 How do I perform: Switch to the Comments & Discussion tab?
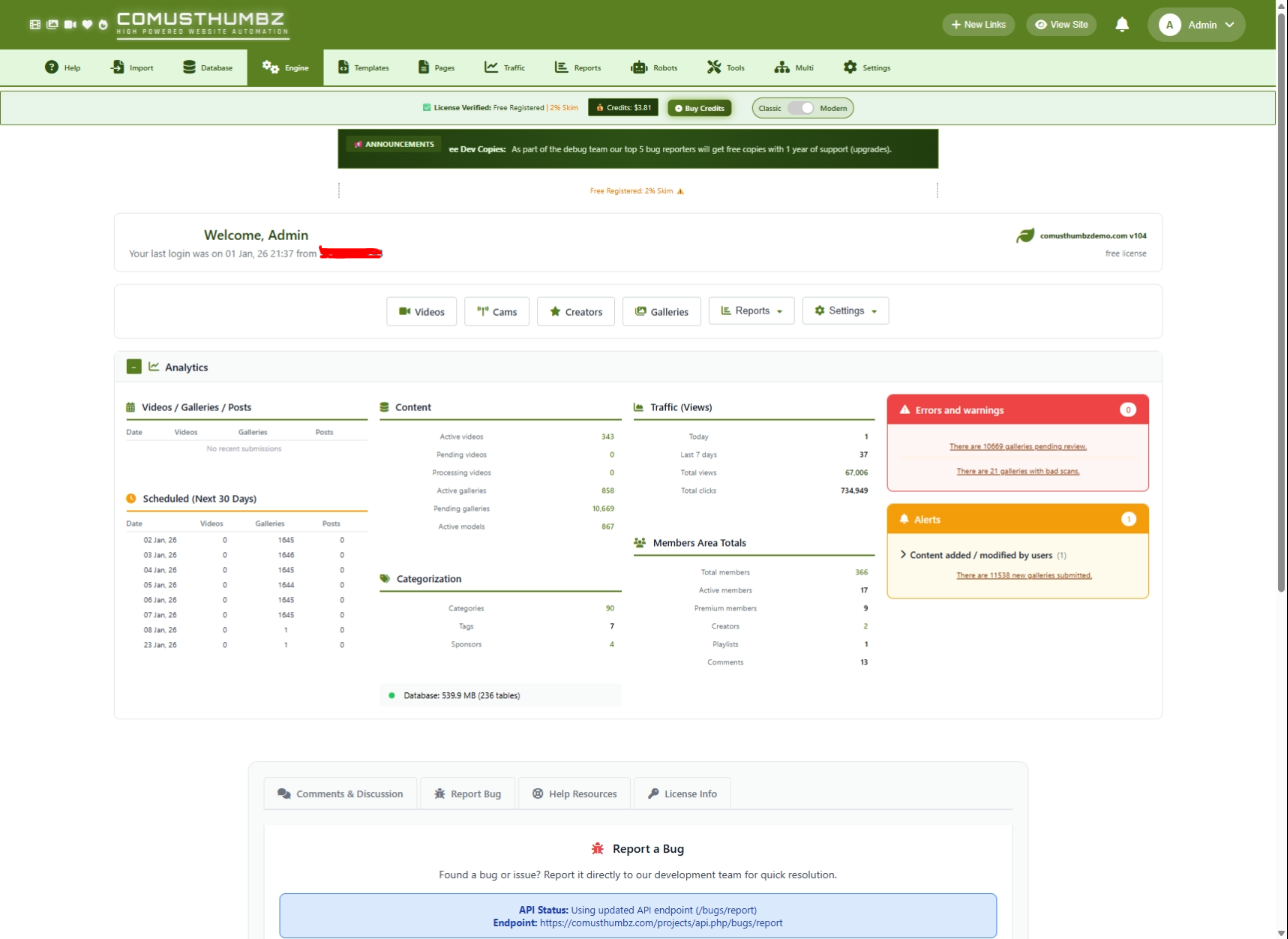pos(340,794)
